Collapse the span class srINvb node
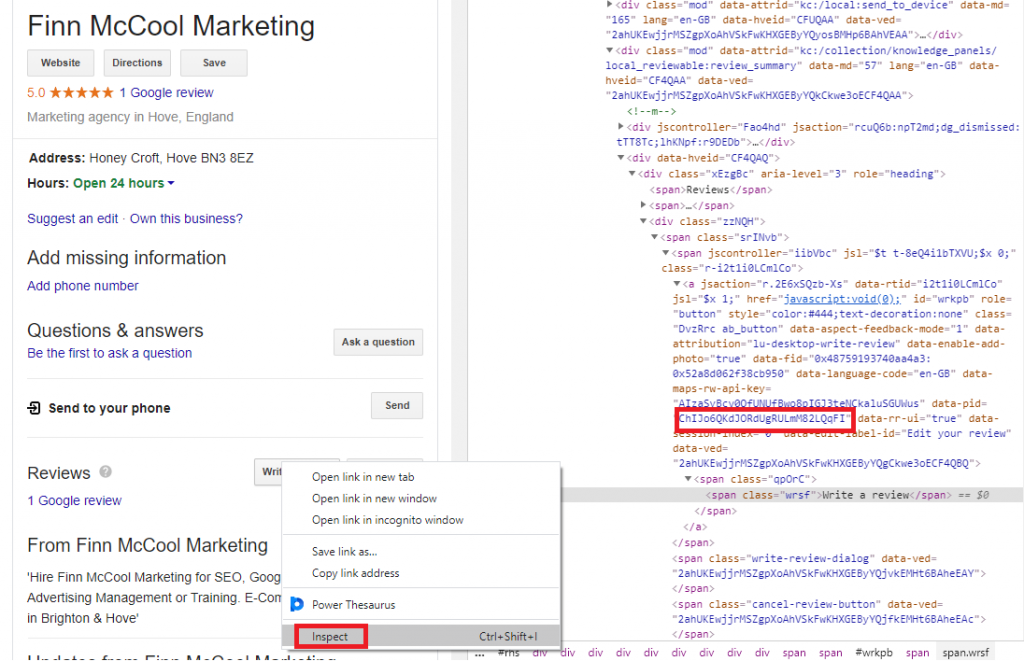 654,237
